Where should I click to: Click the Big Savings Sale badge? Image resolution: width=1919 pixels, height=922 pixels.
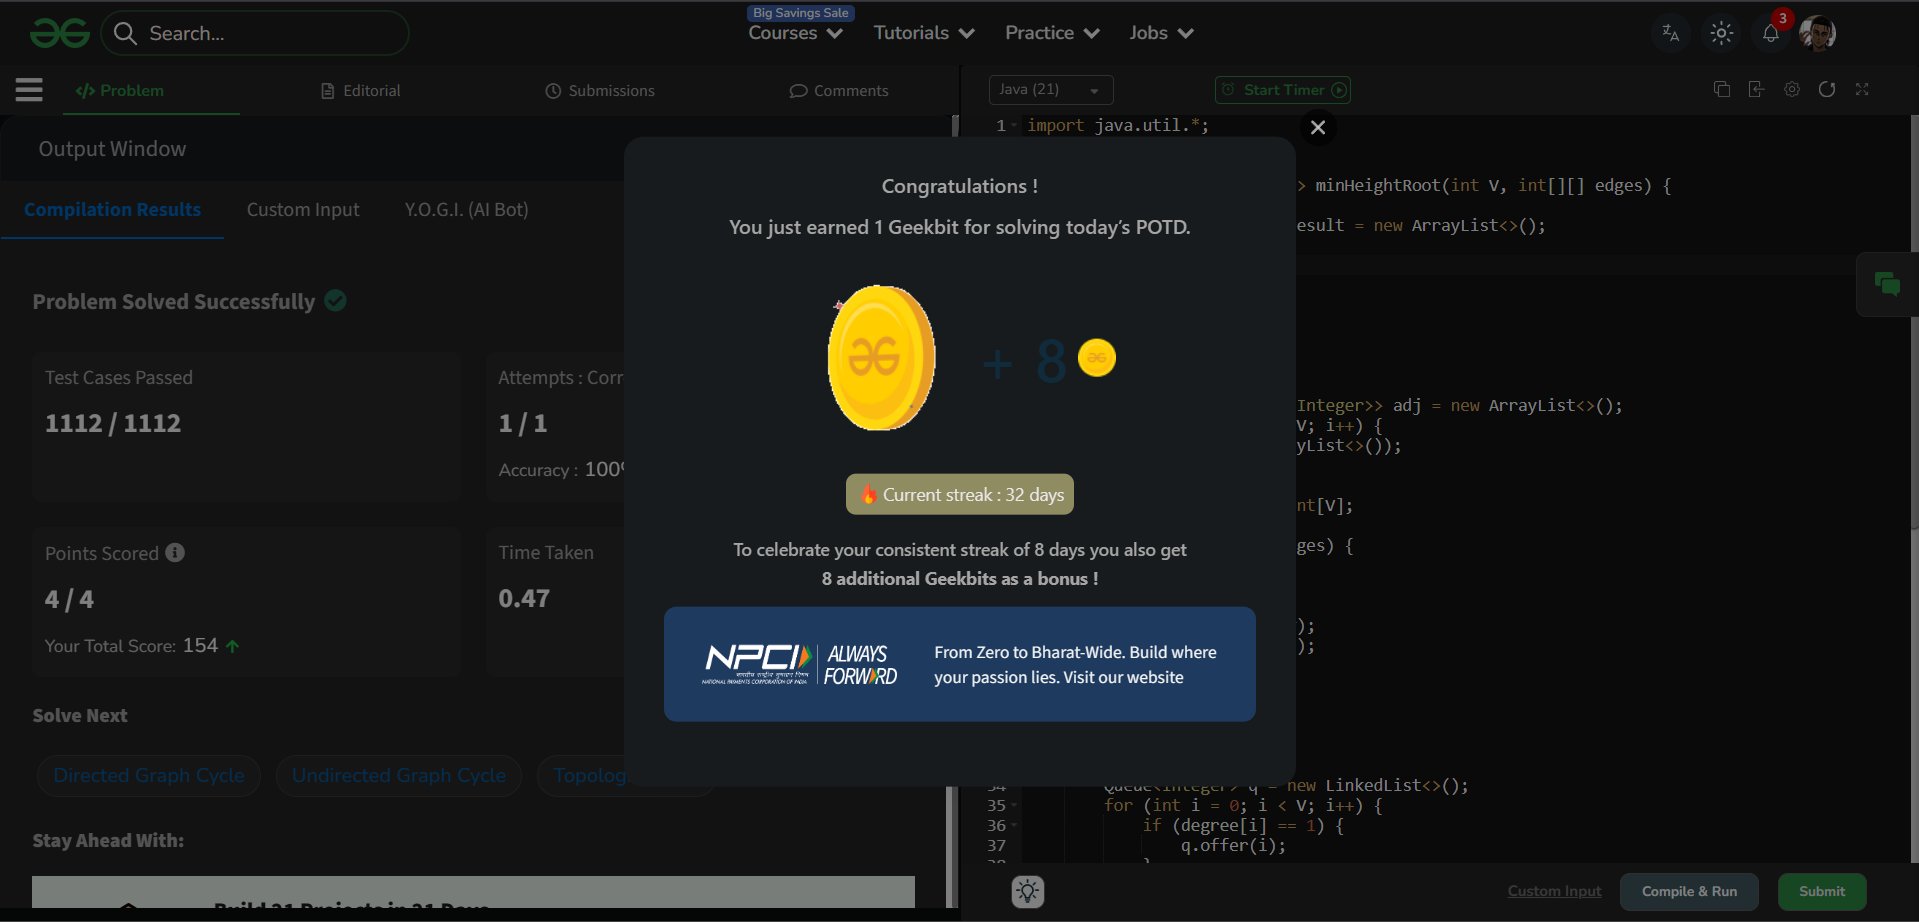click(801, 13)
